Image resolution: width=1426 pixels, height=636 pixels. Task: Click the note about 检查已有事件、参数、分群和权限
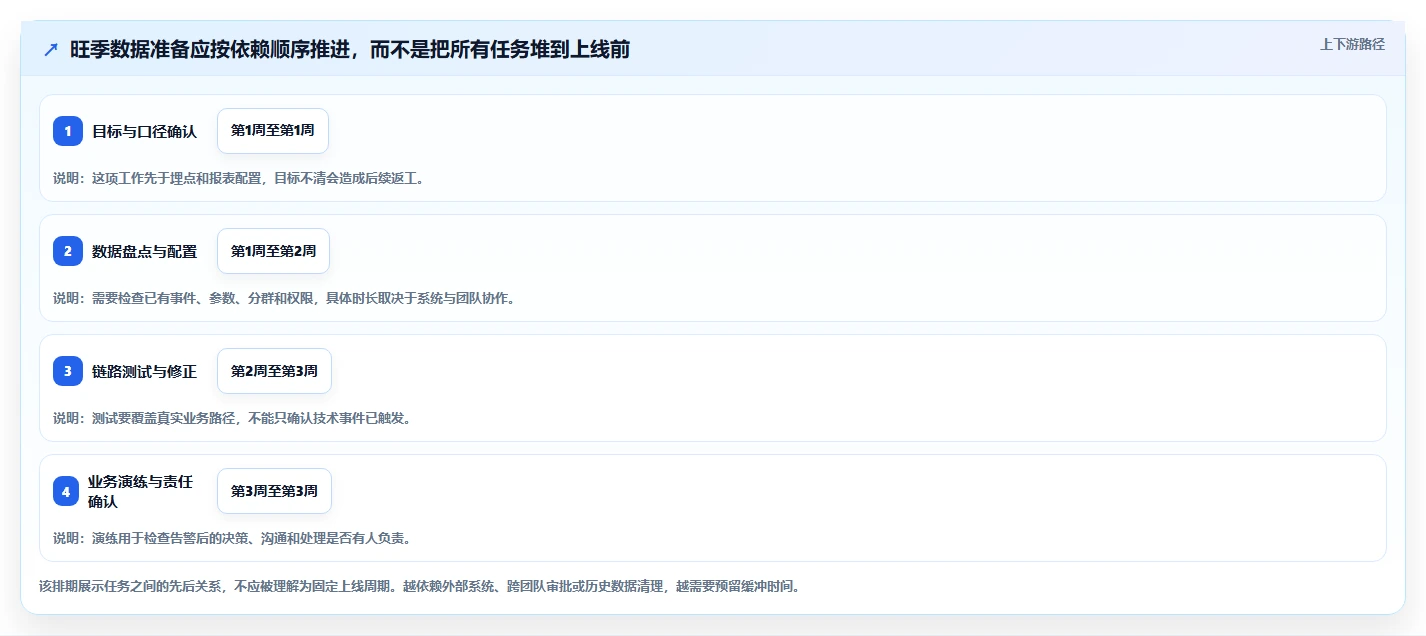click(x=284, y=298)
